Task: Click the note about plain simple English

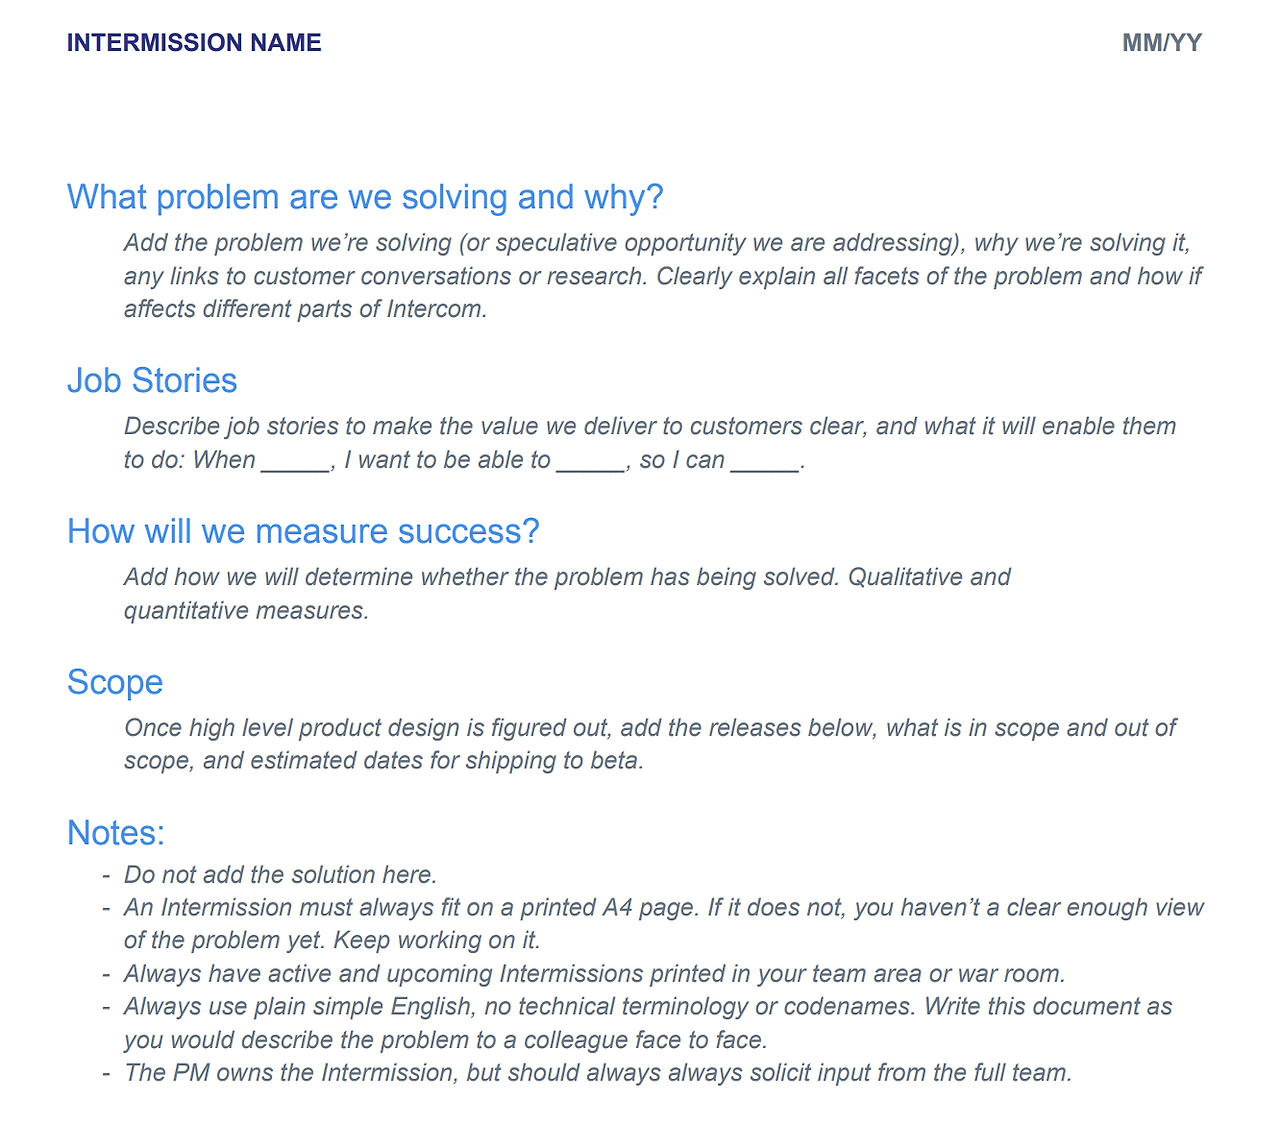Action: [x=648, y=1023]
